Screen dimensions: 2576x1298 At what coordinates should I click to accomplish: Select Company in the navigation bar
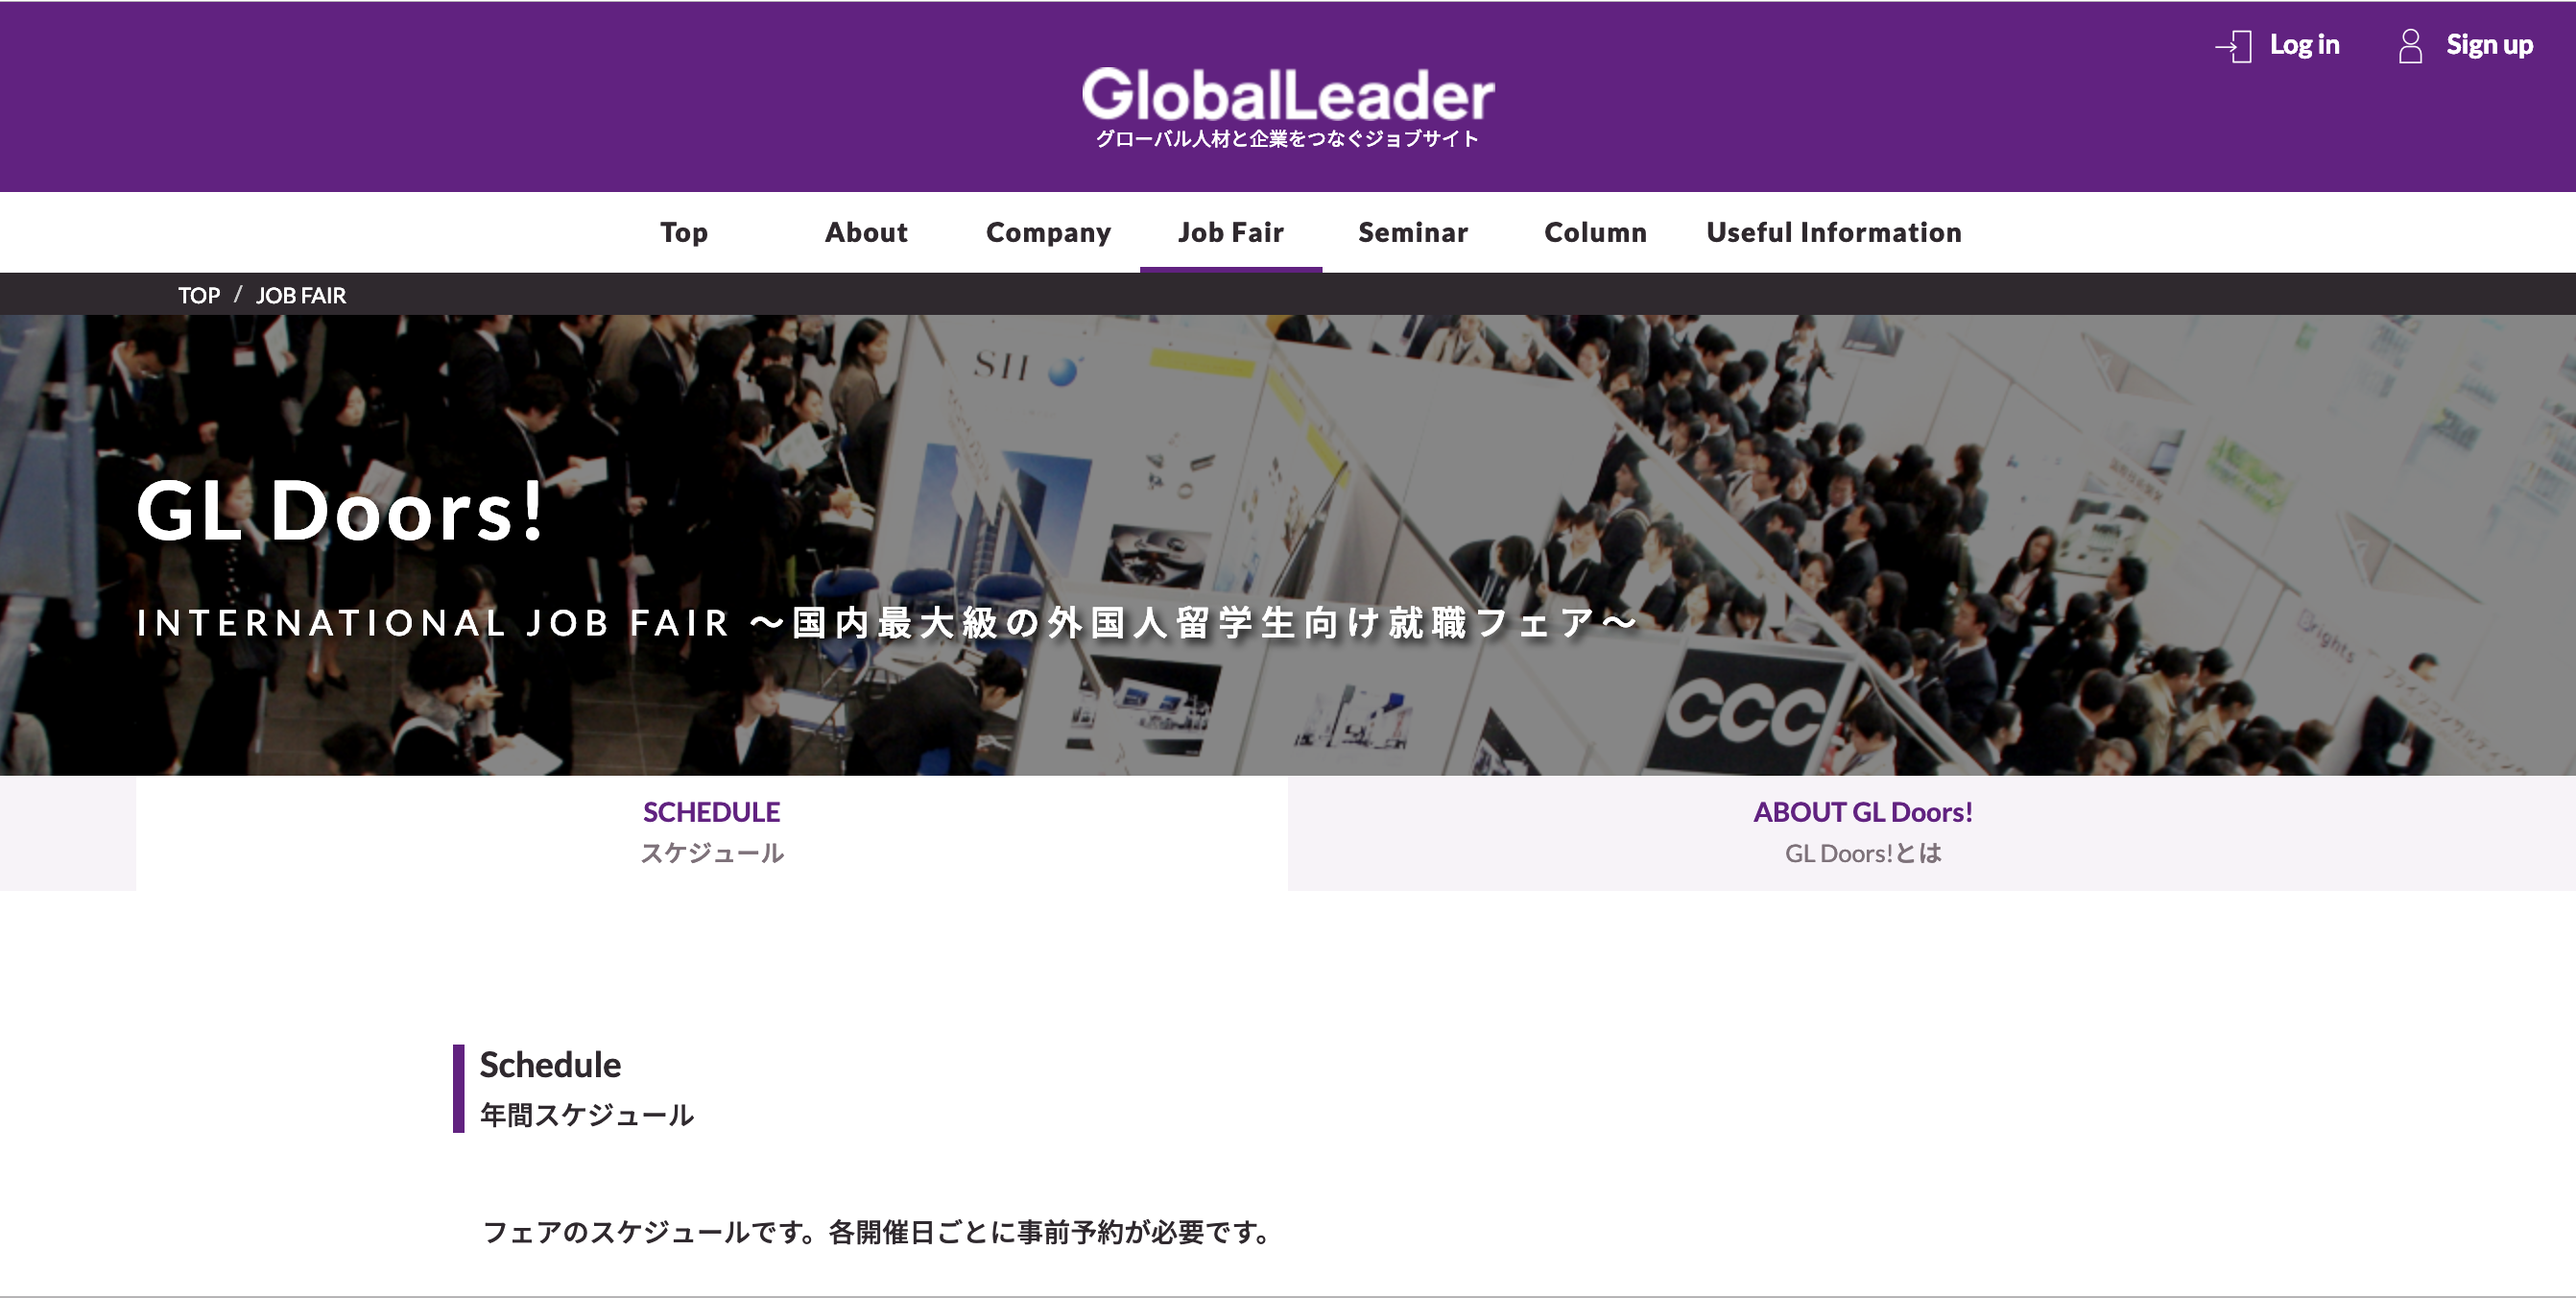[x=1048, y=232]
